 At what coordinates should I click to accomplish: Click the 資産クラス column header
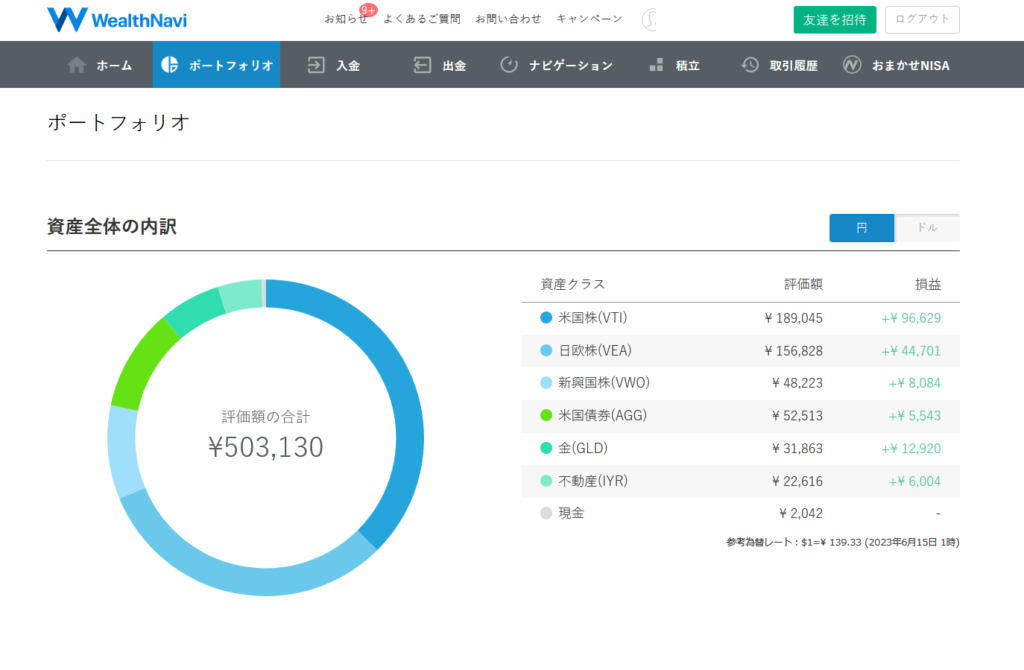click(x=573, y=284)
